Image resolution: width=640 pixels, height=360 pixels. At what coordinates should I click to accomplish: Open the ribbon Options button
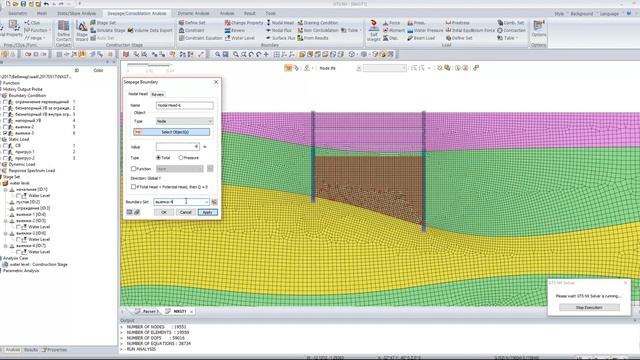(539, 29)
